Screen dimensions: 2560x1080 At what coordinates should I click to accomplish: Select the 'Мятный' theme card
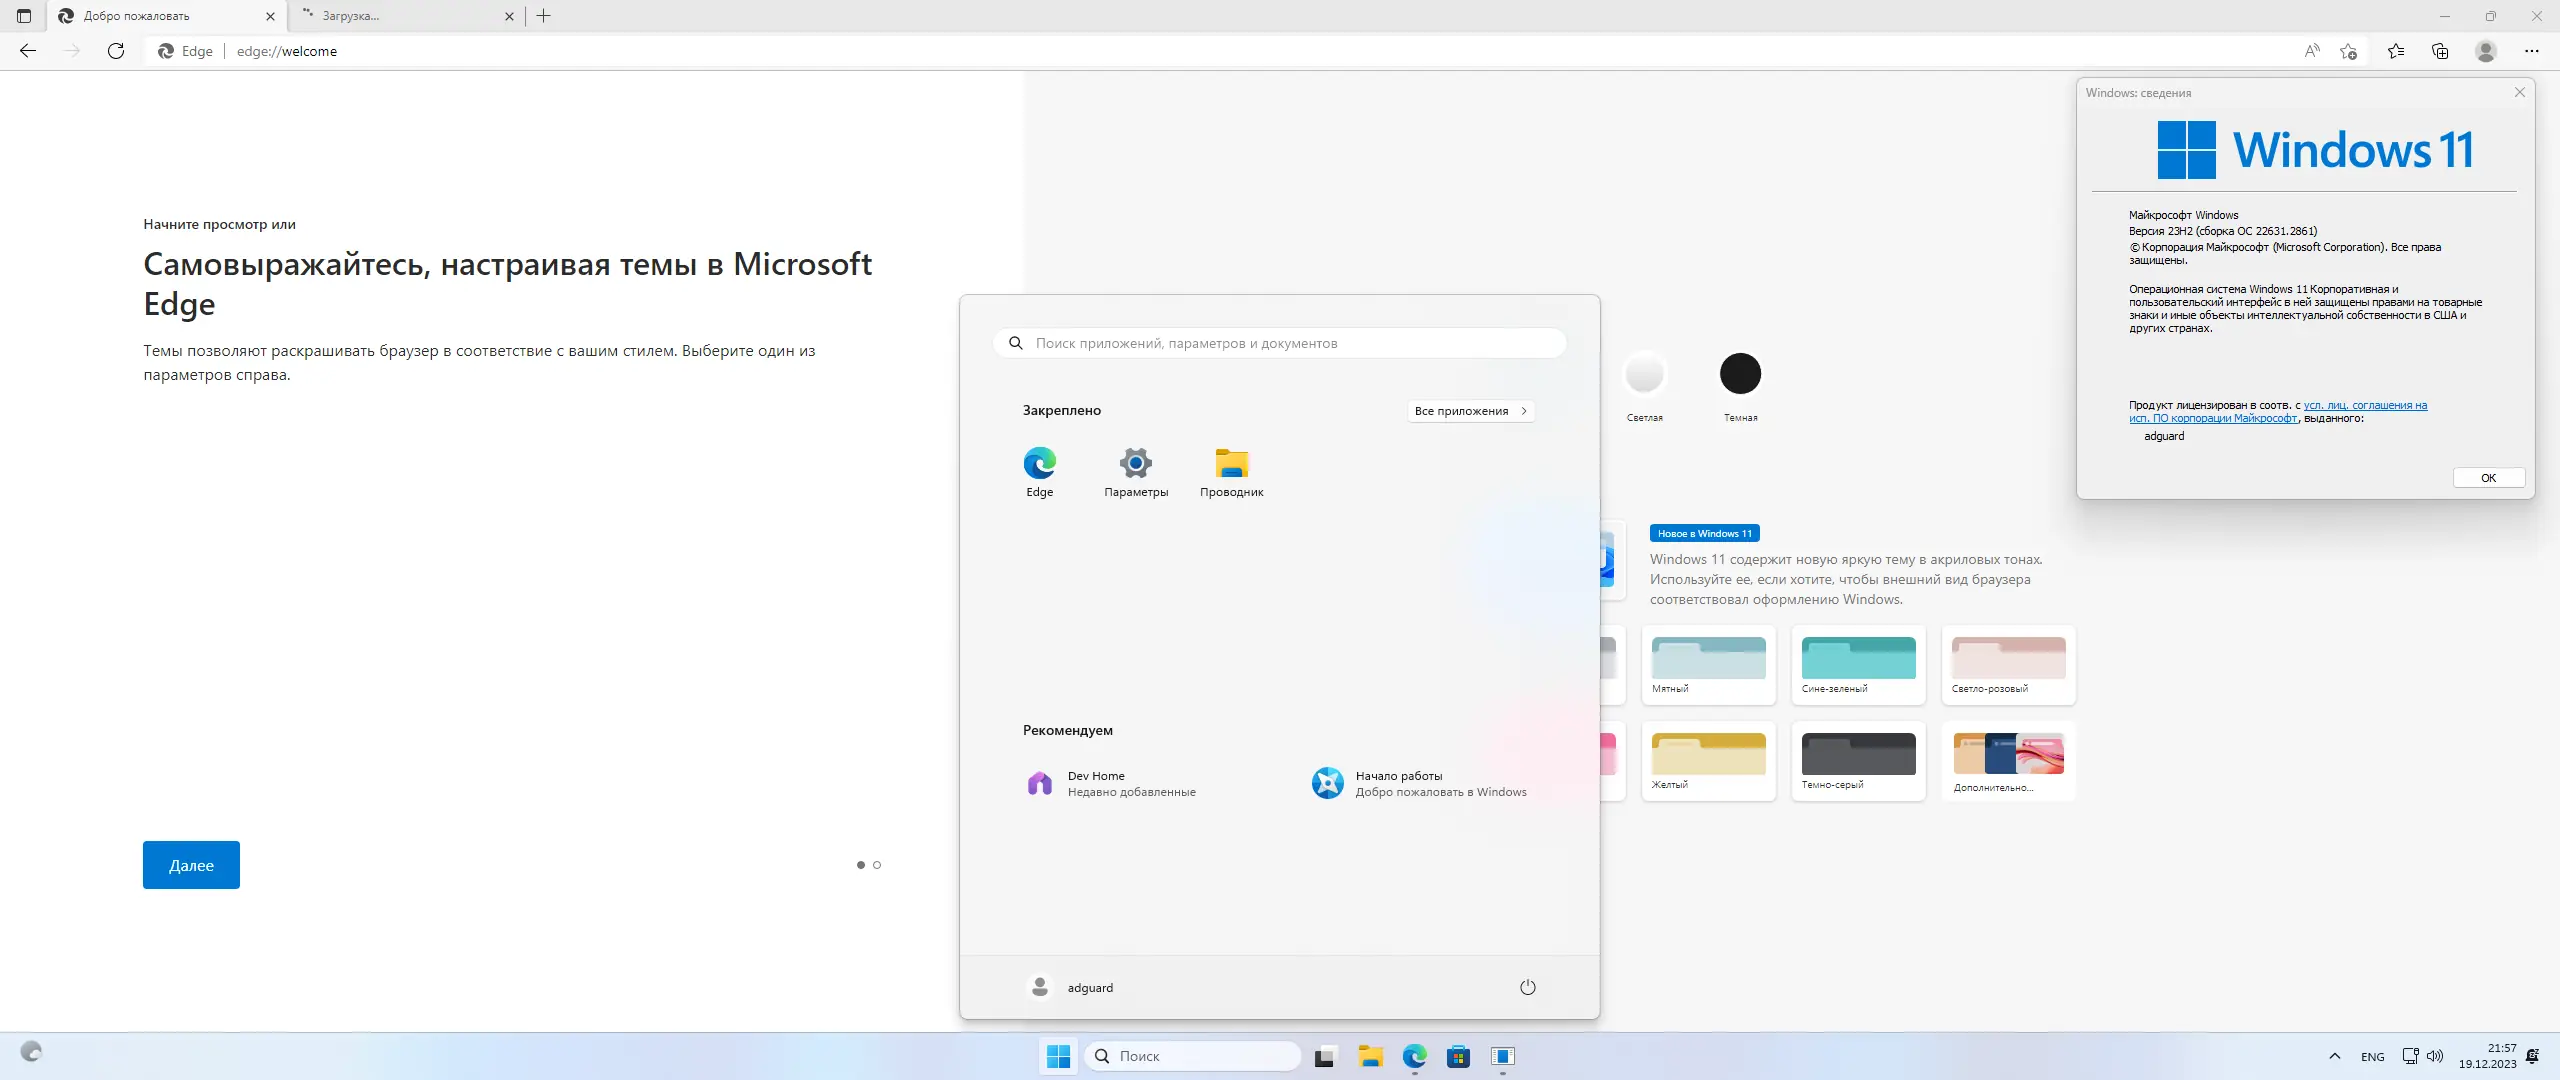[1708, 665]
